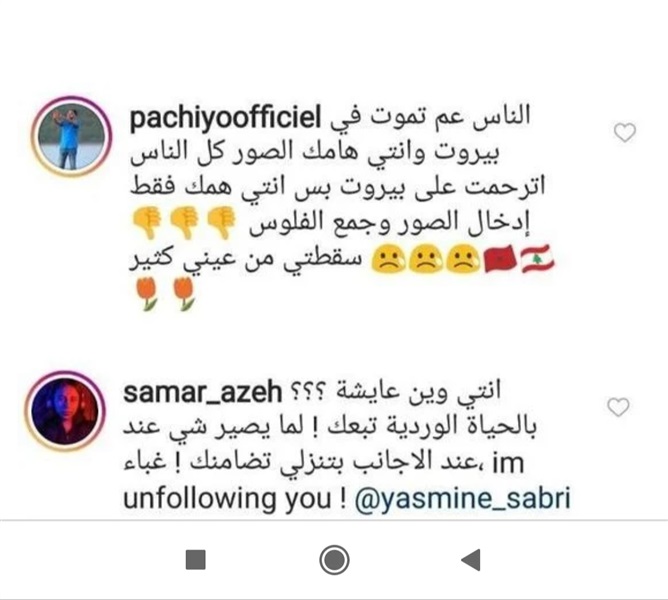Like the samar_azeh comment with heart
This screenshot has height=600, width=668.
point(618,407)
